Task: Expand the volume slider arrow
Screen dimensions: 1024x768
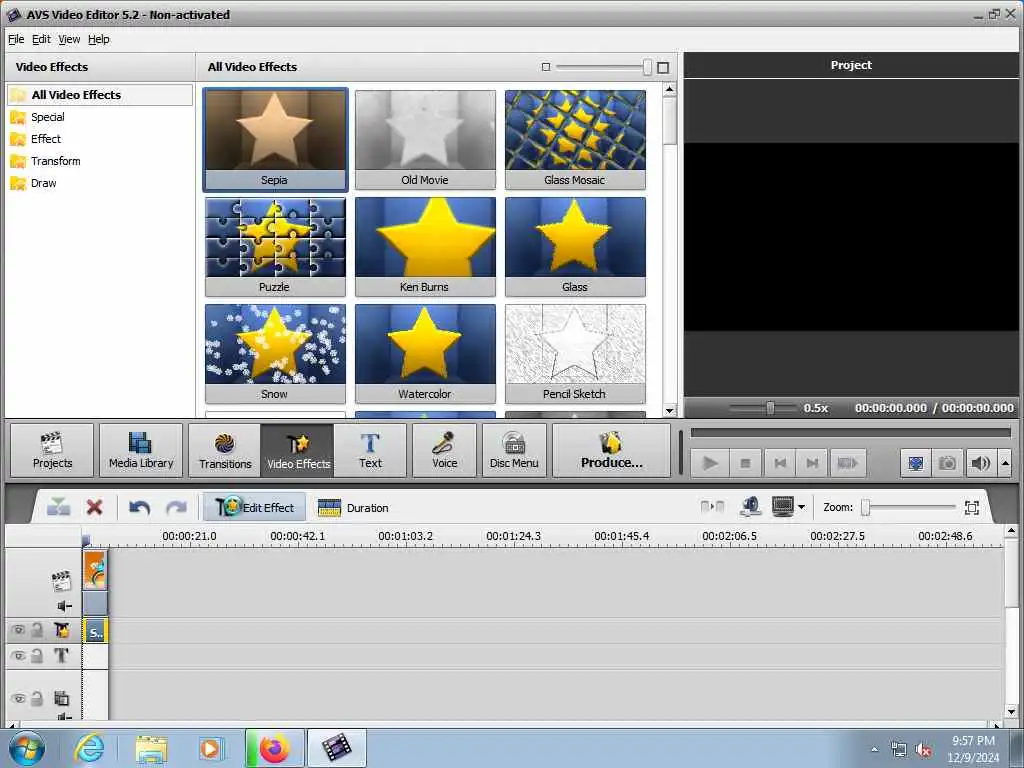Action: tap(1005, 463)
